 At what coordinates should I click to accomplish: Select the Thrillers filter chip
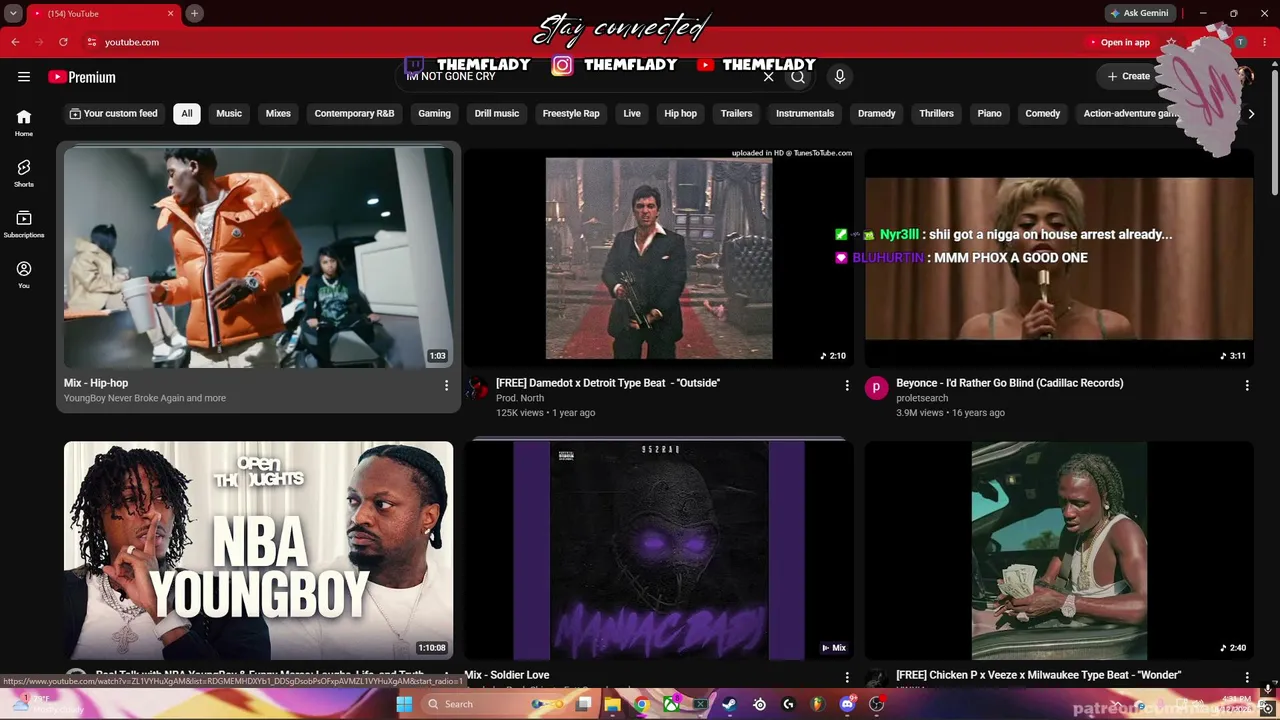(x=937, y=113)
